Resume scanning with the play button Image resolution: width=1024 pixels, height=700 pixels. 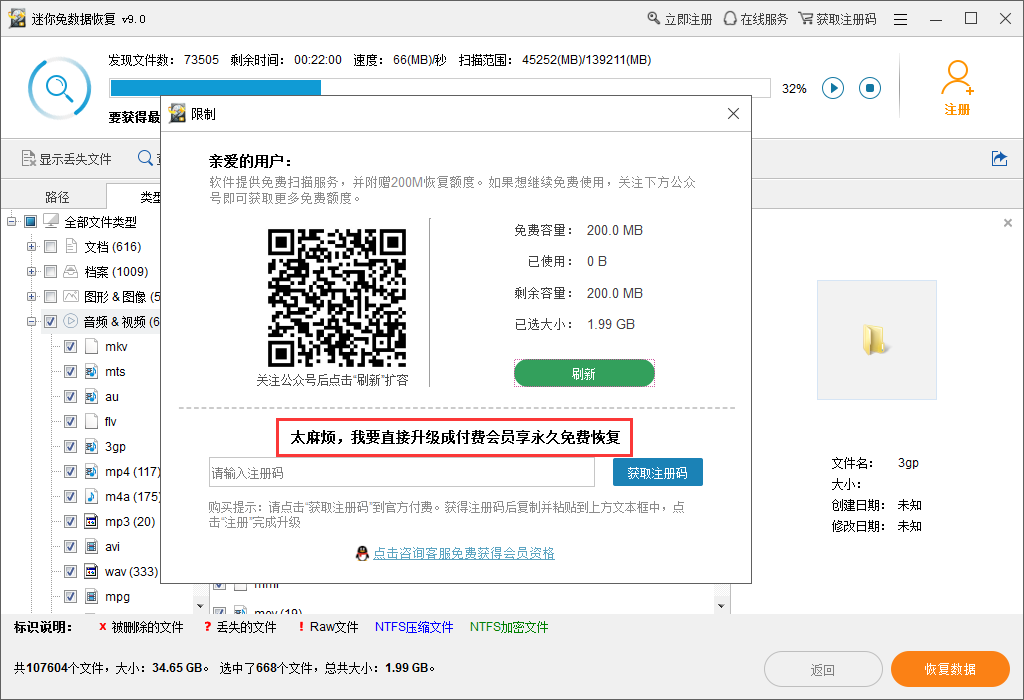click(x=833, y=88)
